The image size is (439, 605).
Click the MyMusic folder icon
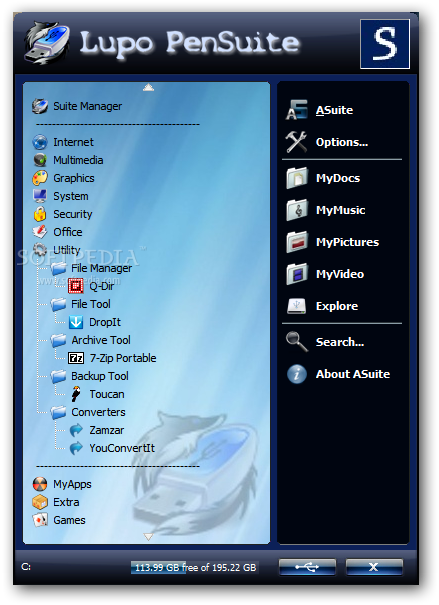coord(297,210)
